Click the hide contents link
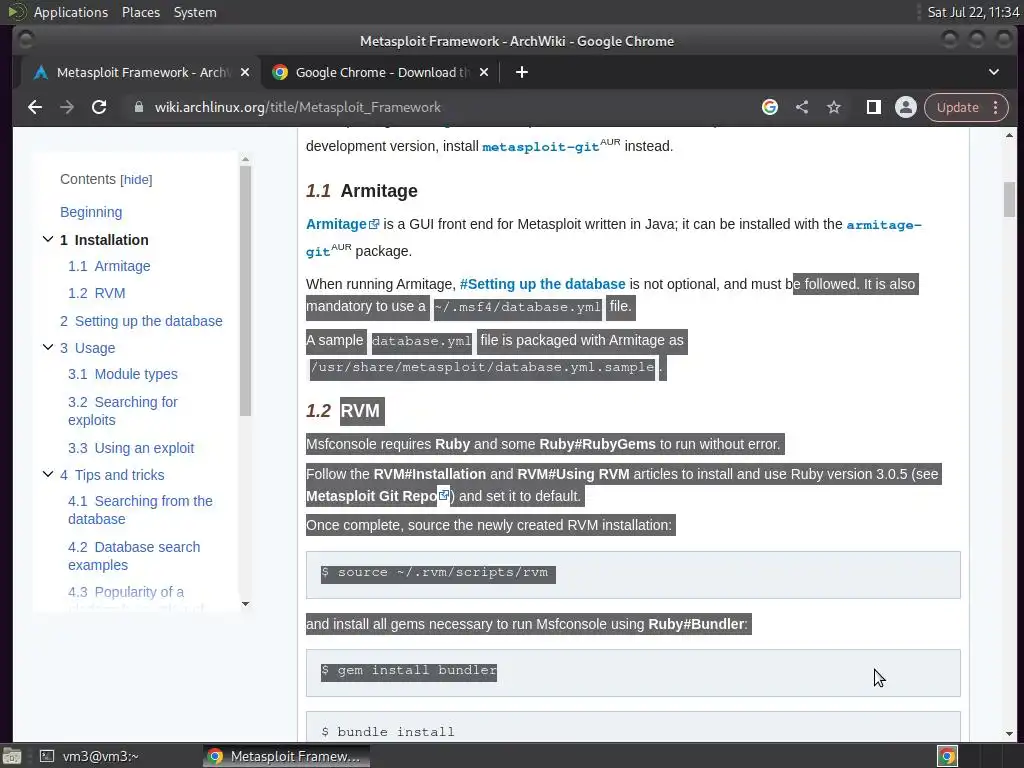Screen dimensions: 1024x768 tap(136, 180)
